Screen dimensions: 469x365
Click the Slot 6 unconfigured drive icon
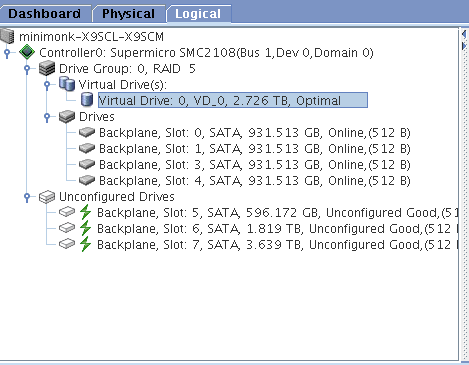(67, 228)
